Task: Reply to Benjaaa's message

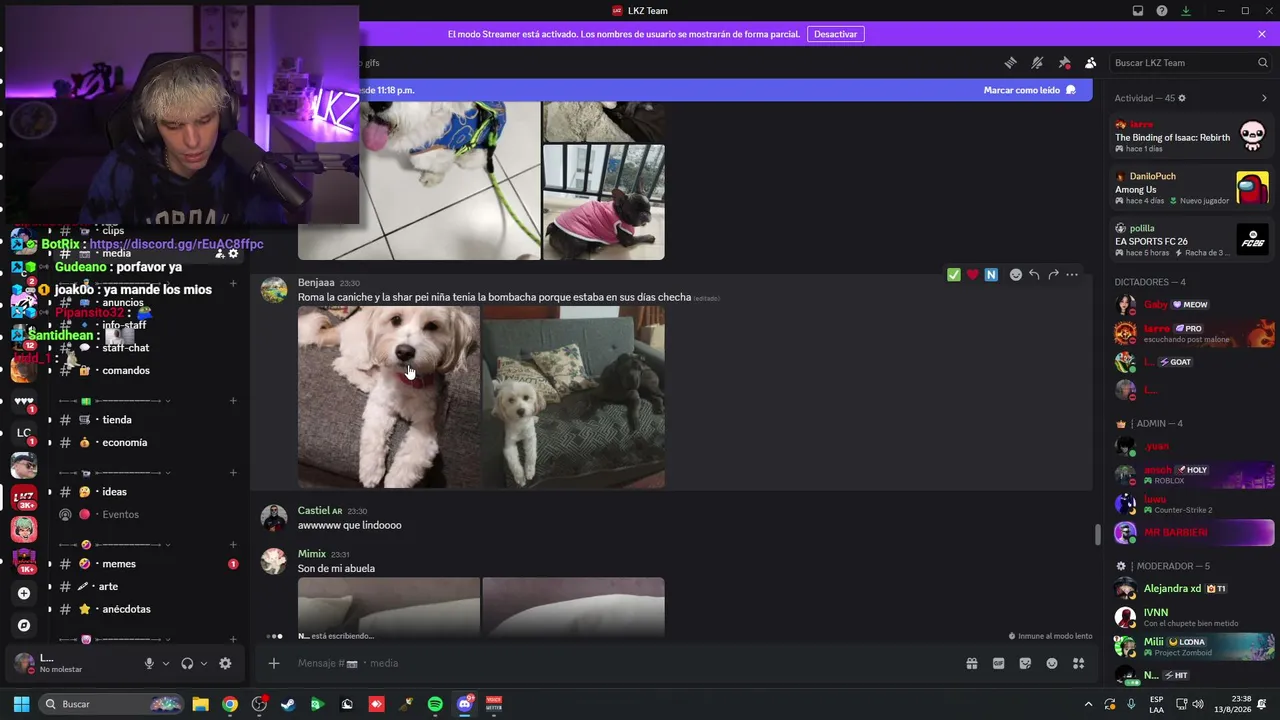Action: point(1035,275)
